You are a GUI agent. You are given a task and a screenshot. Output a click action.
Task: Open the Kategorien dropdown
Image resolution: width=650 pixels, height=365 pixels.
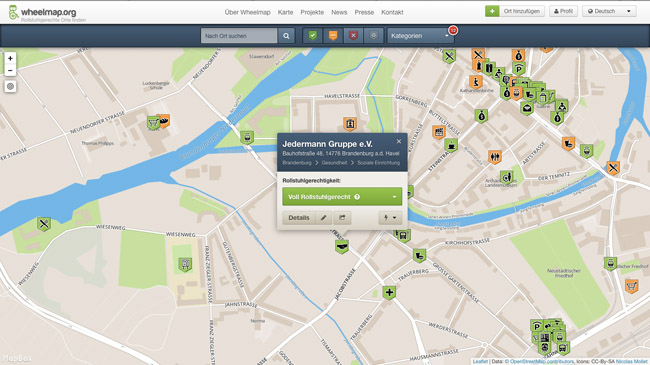pyautogui.click(x=420, y=36)
